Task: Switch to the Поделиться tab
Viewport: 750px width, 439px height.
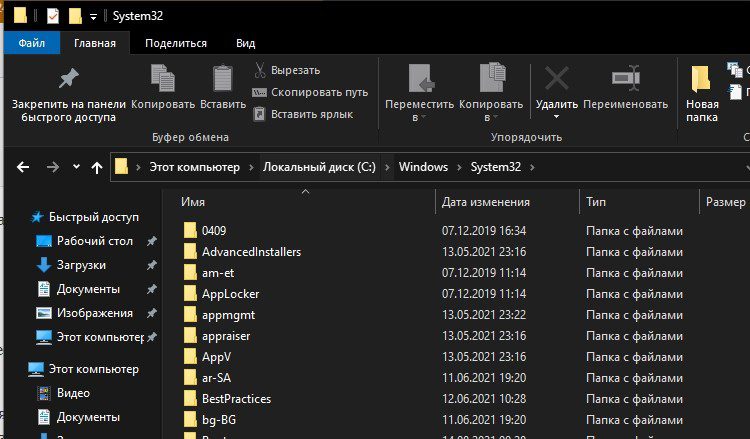Action: point(176,43)
